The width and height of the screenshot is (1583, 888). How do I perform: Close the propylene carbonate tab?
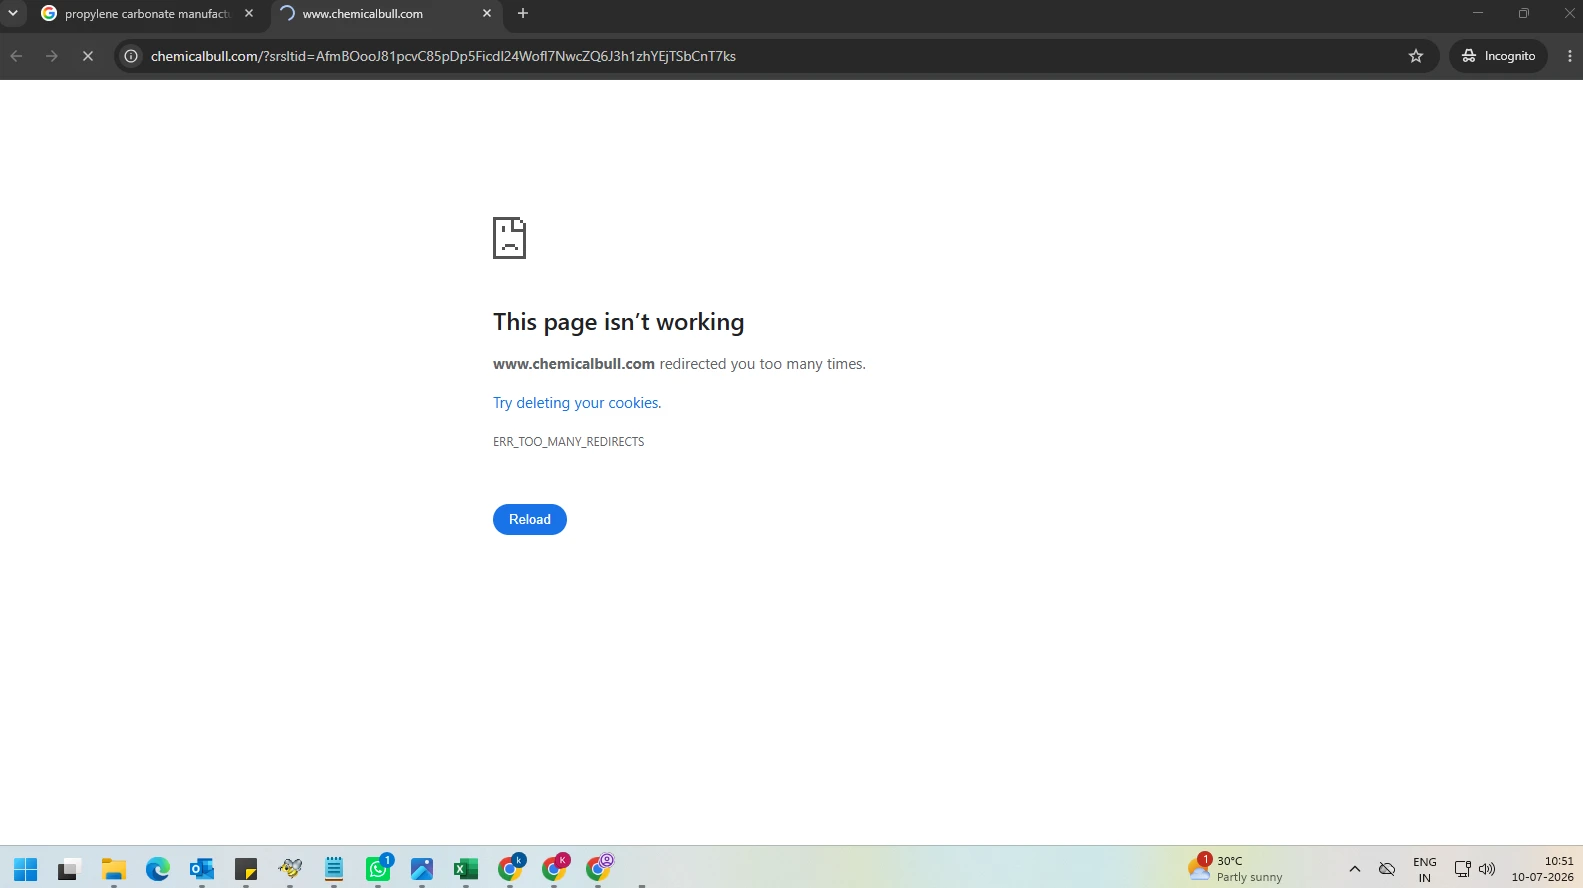(249, 14)
